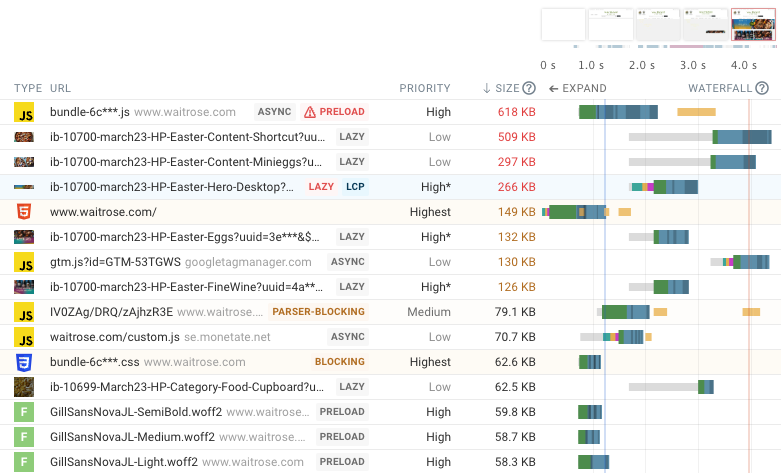This screenshot has height=473, width=781.
Task: Click the 509 KB size value
Action: point(517,137)
